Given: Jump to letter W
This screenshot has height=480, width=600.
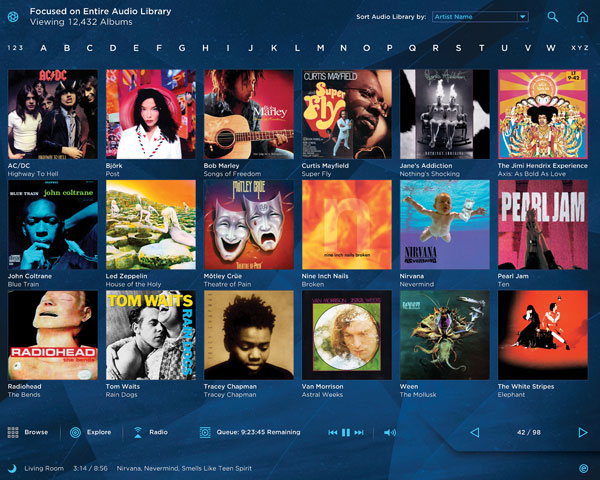Looking at the screenshot, I should (551, 48).
